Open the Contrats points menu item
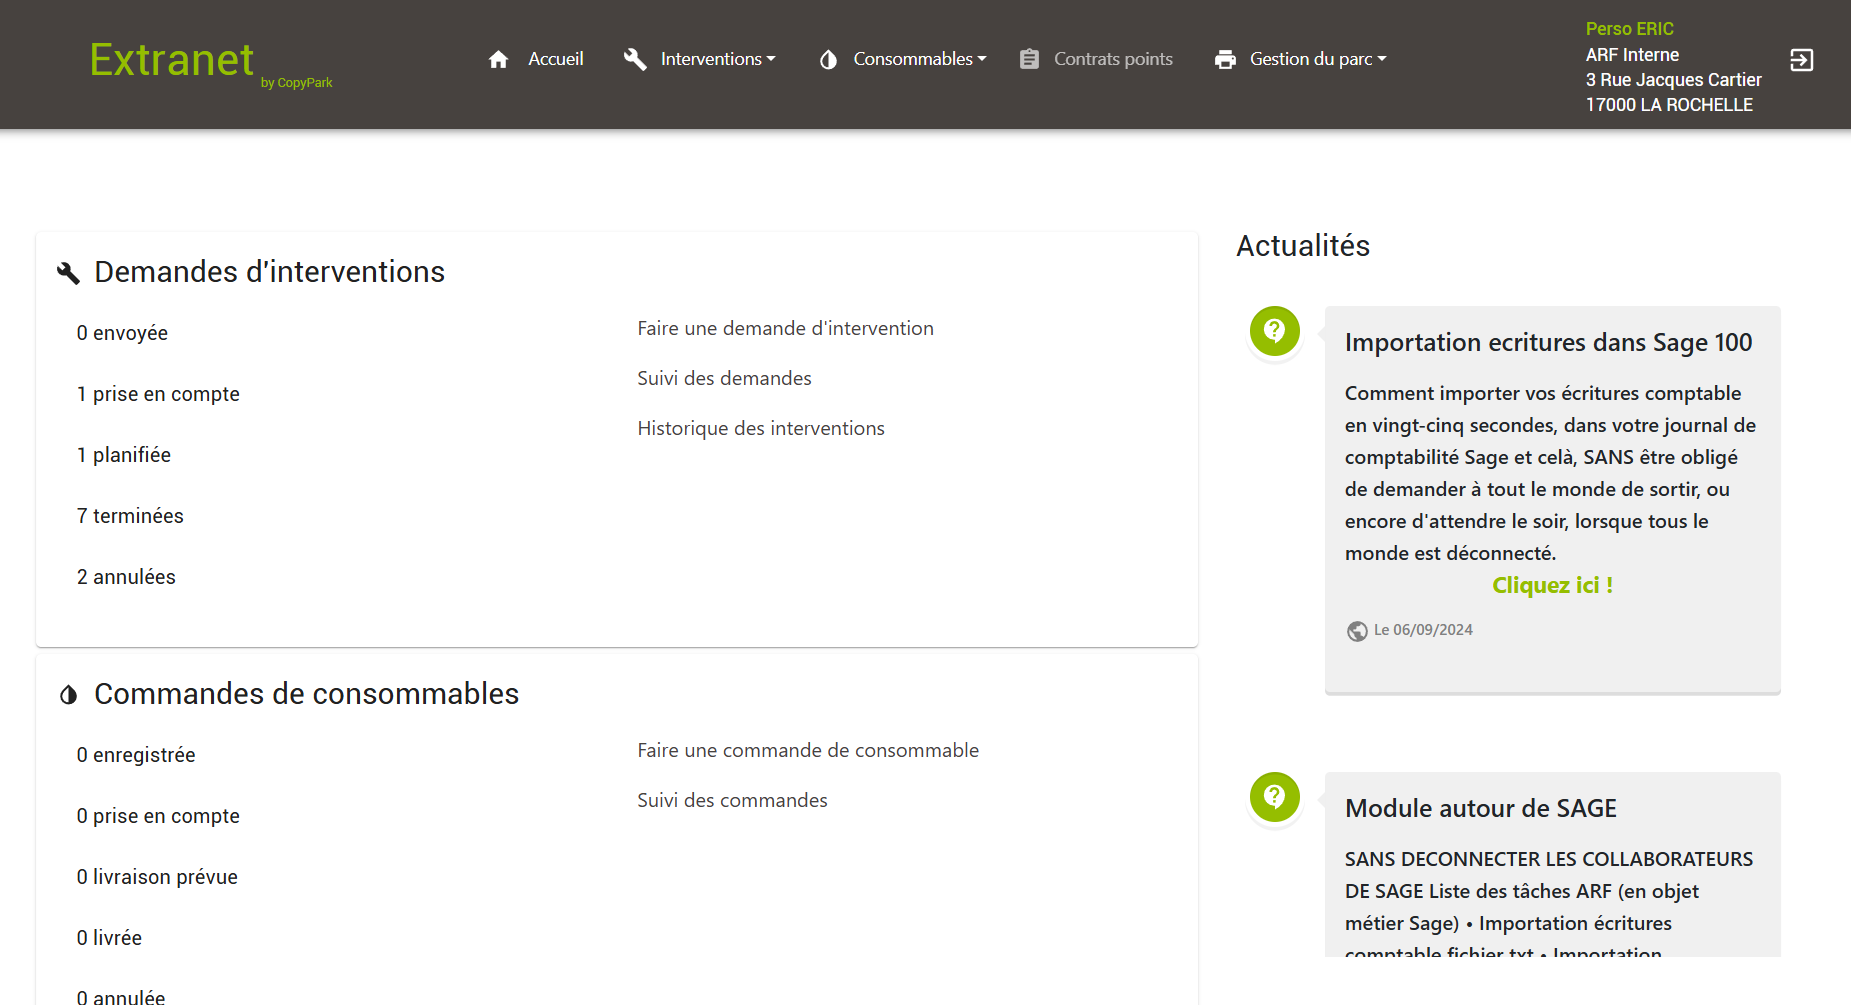Image resolution: width=1851 pixels, height=1005 pixels. [1112, 60]
